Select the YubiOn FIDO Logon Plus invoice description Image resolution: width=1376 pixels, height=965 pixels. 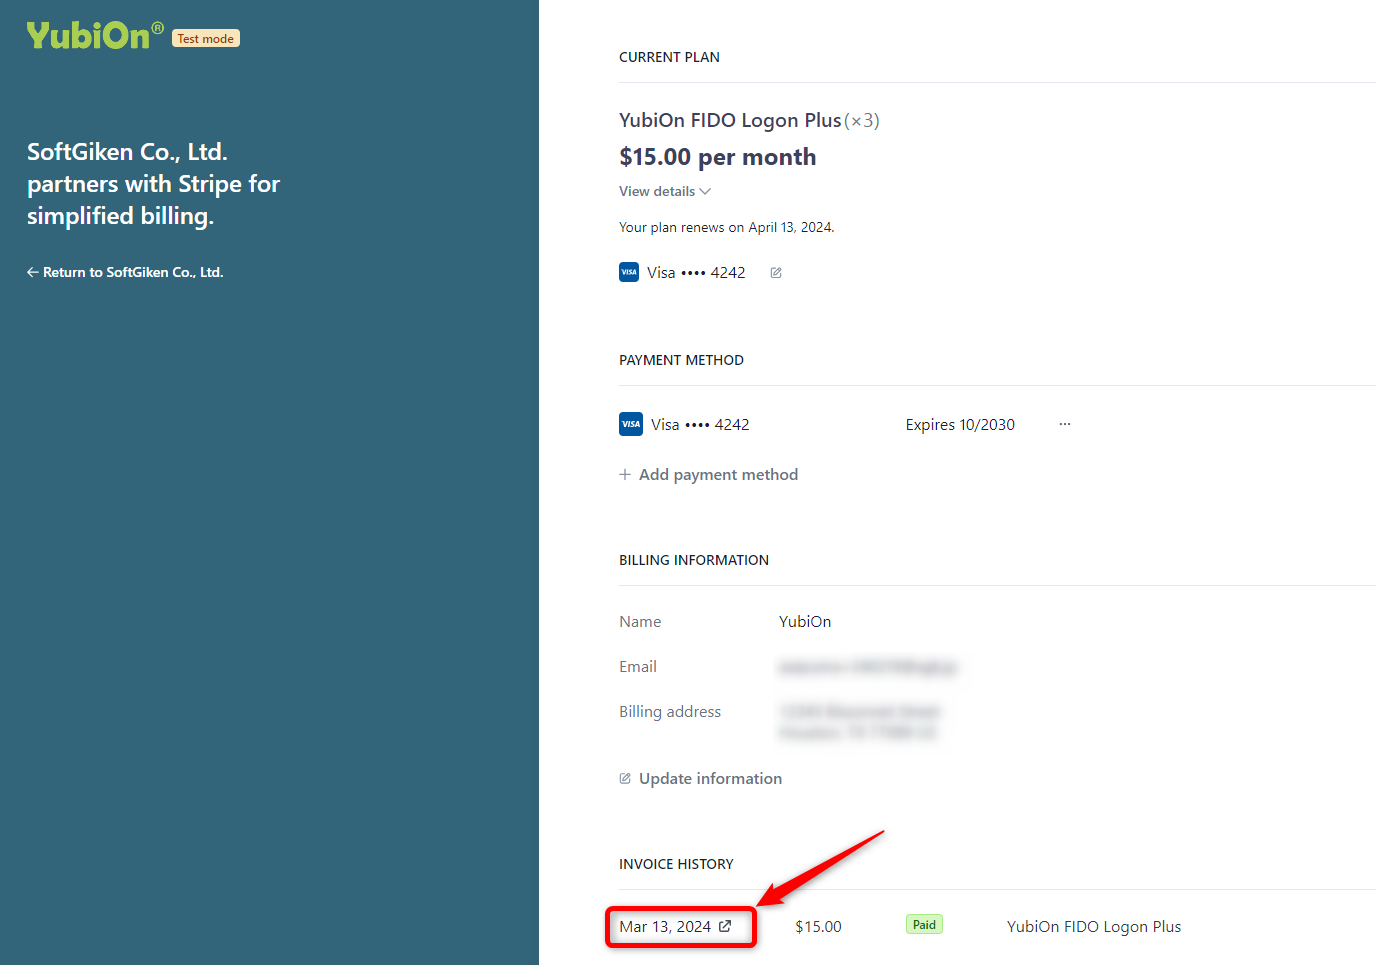click(x=1093, y=926)
